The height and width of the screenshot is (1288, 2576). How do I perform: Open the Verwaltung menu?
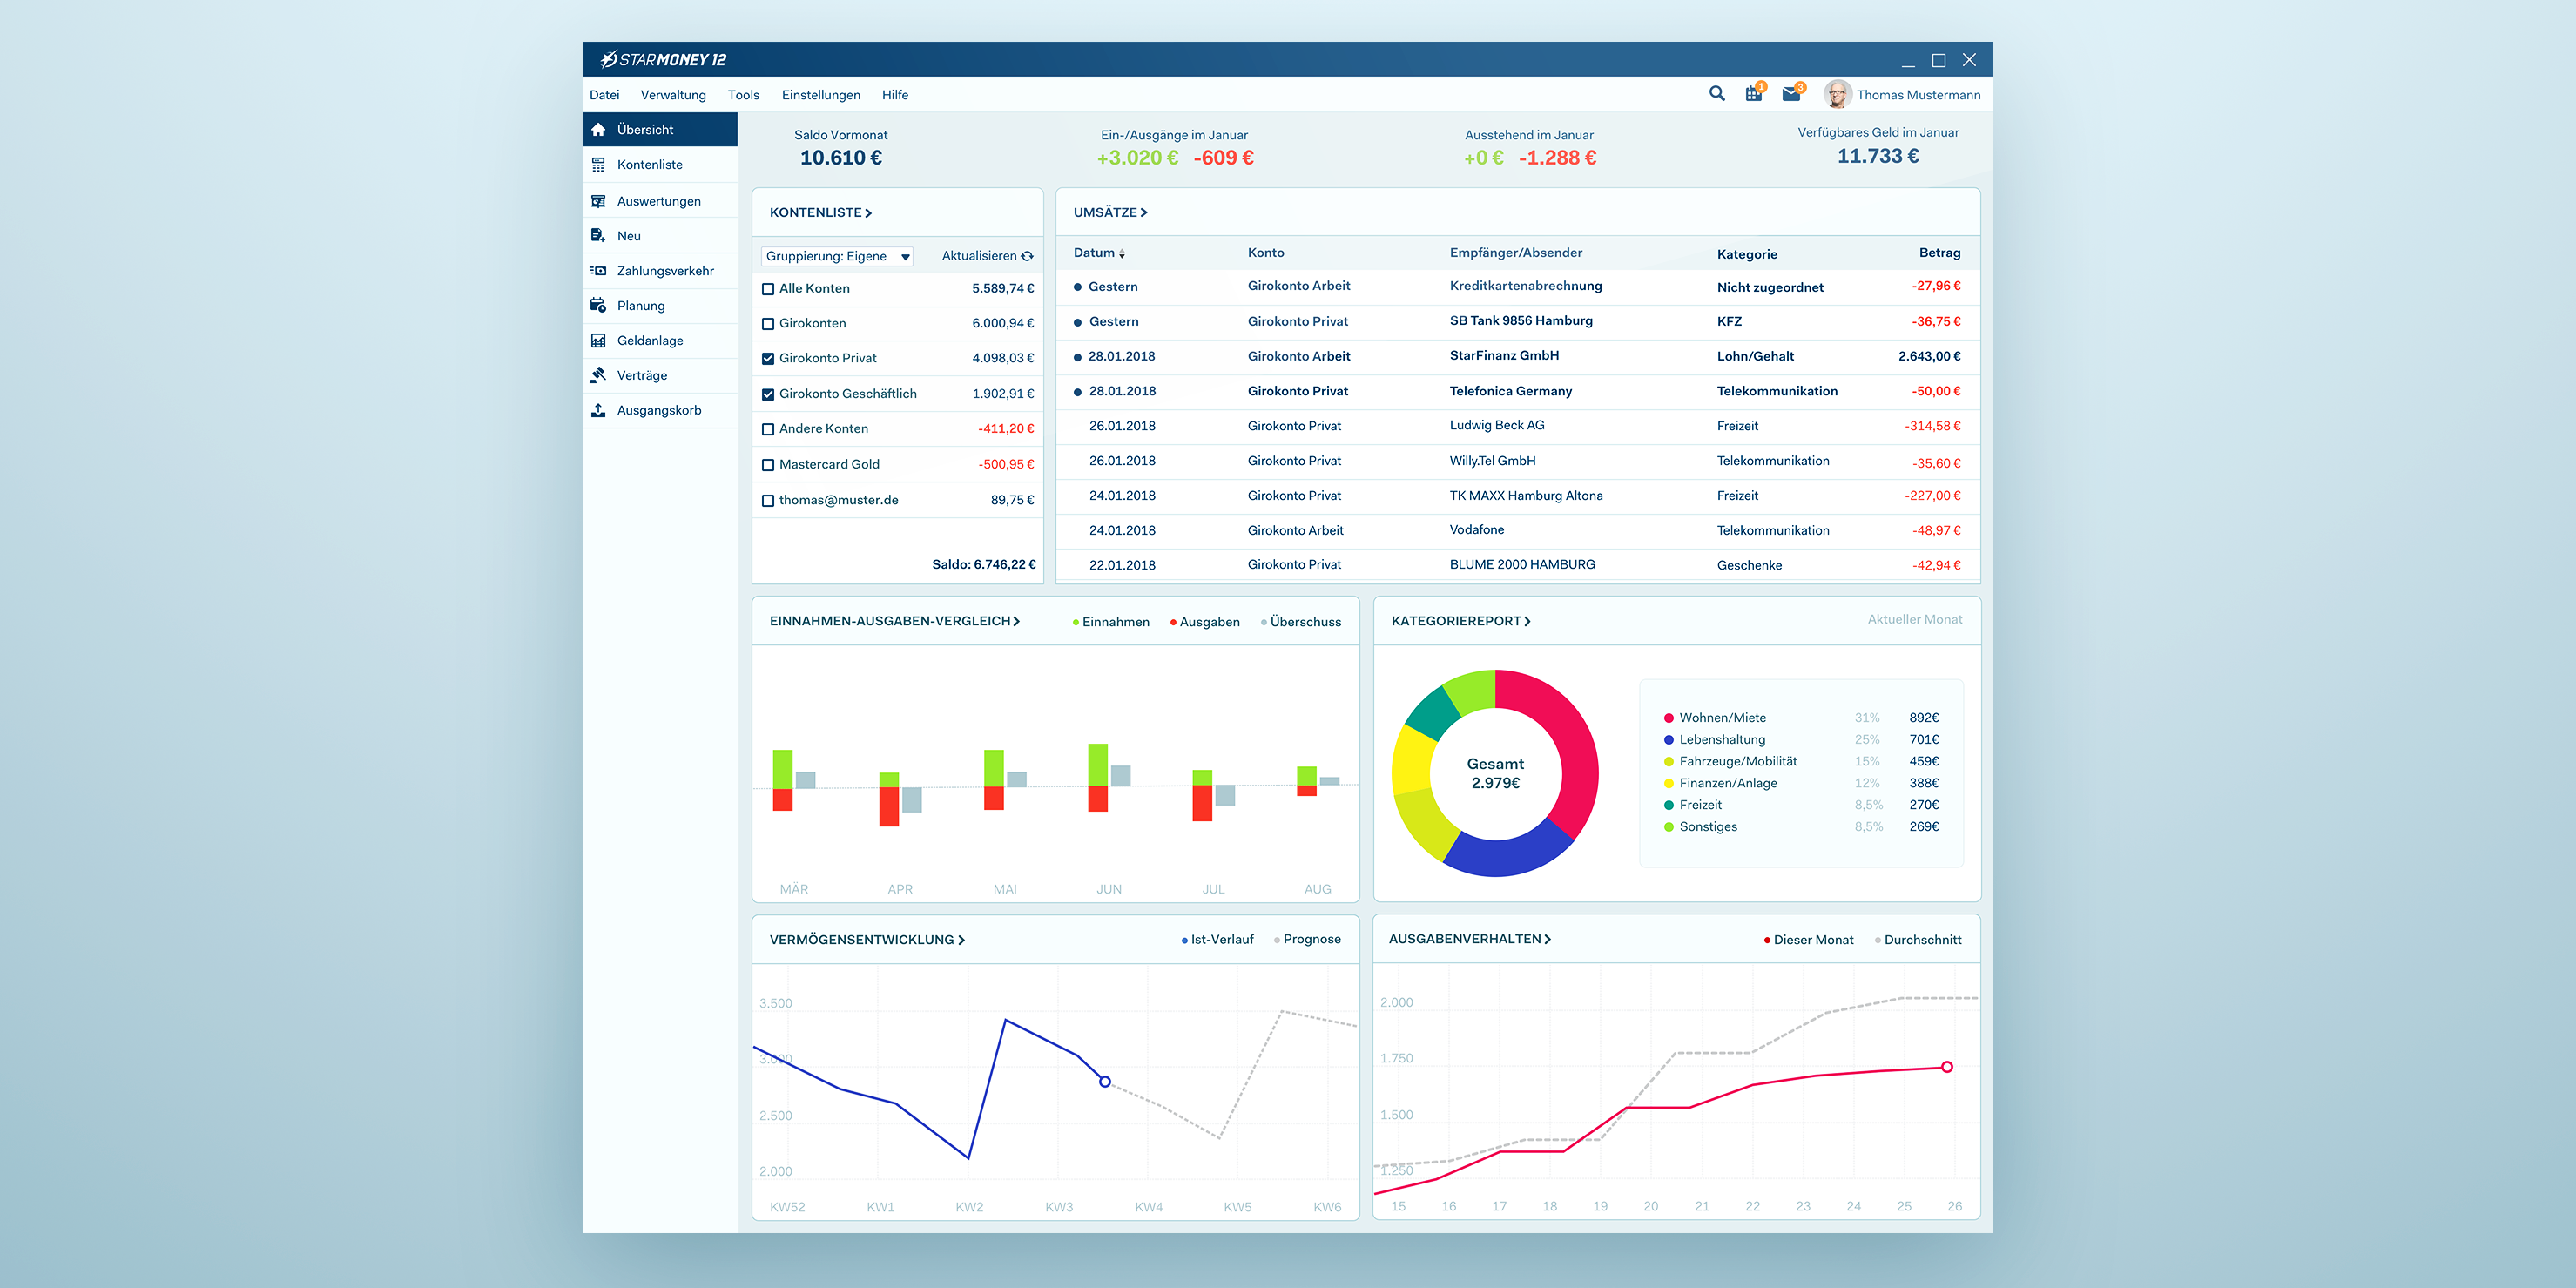pyautogui.click(x=673, y=95)
